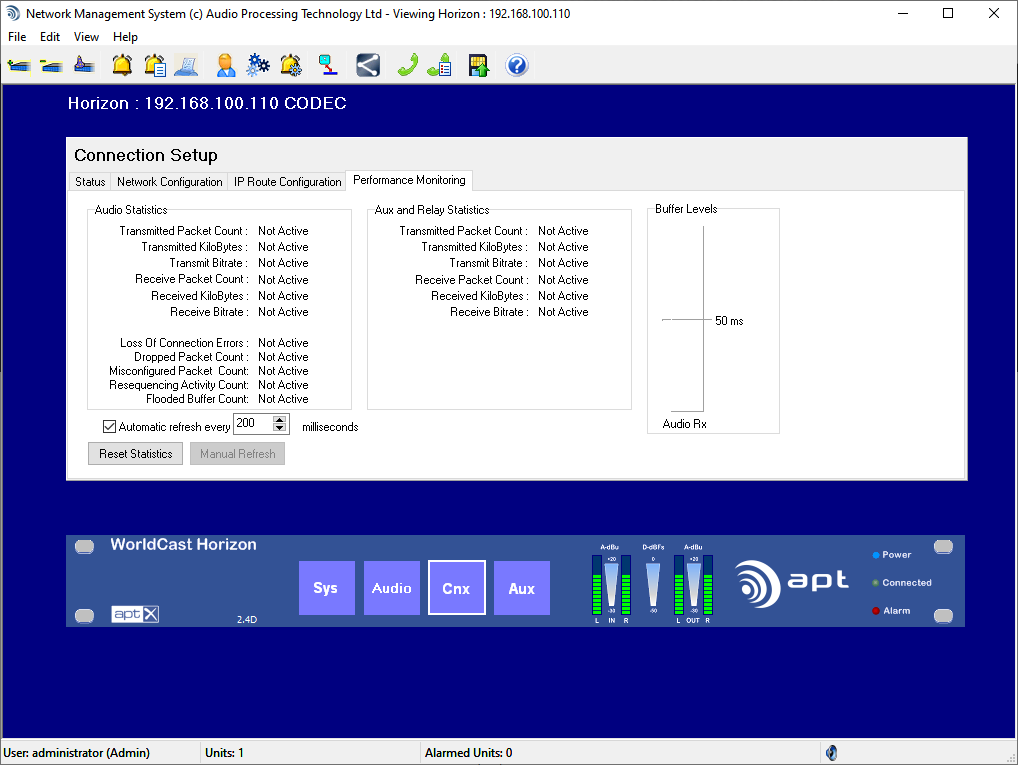Open the File menu

pos(17,37)
